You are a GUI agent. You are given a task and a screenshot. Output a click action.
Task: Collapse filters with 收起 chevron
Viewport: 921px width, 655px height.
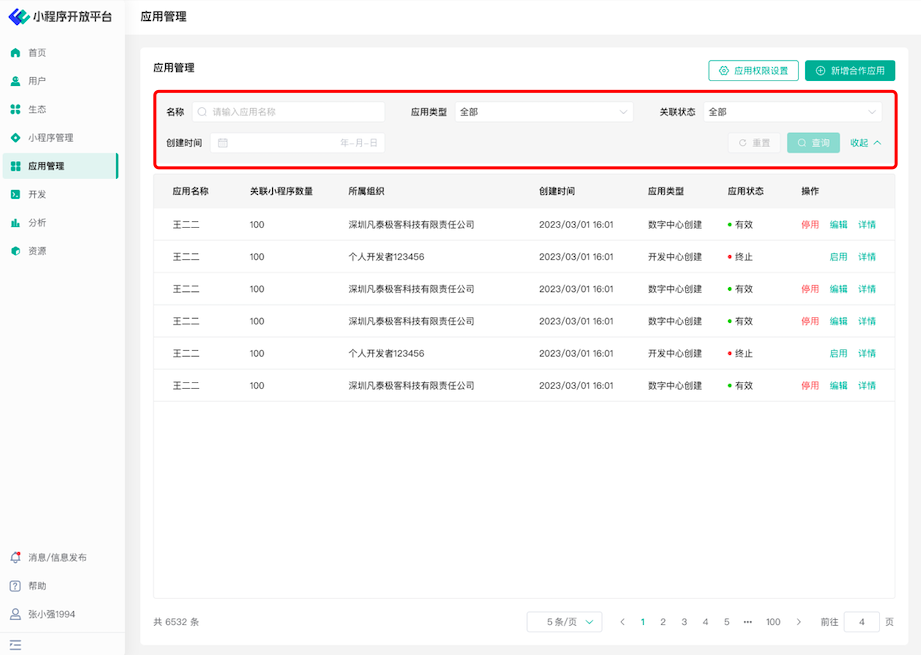click(877, 143)
